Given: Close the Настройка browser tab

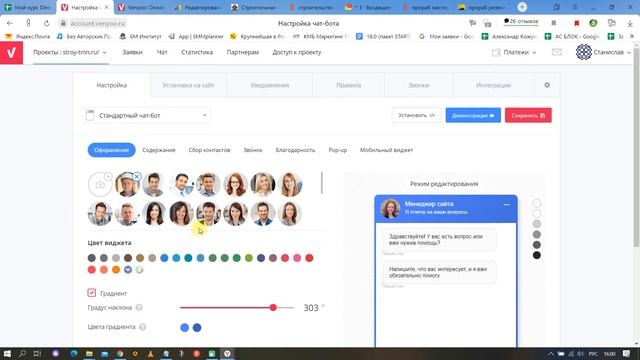Looking at the screenshot, I should coord(107,7).
